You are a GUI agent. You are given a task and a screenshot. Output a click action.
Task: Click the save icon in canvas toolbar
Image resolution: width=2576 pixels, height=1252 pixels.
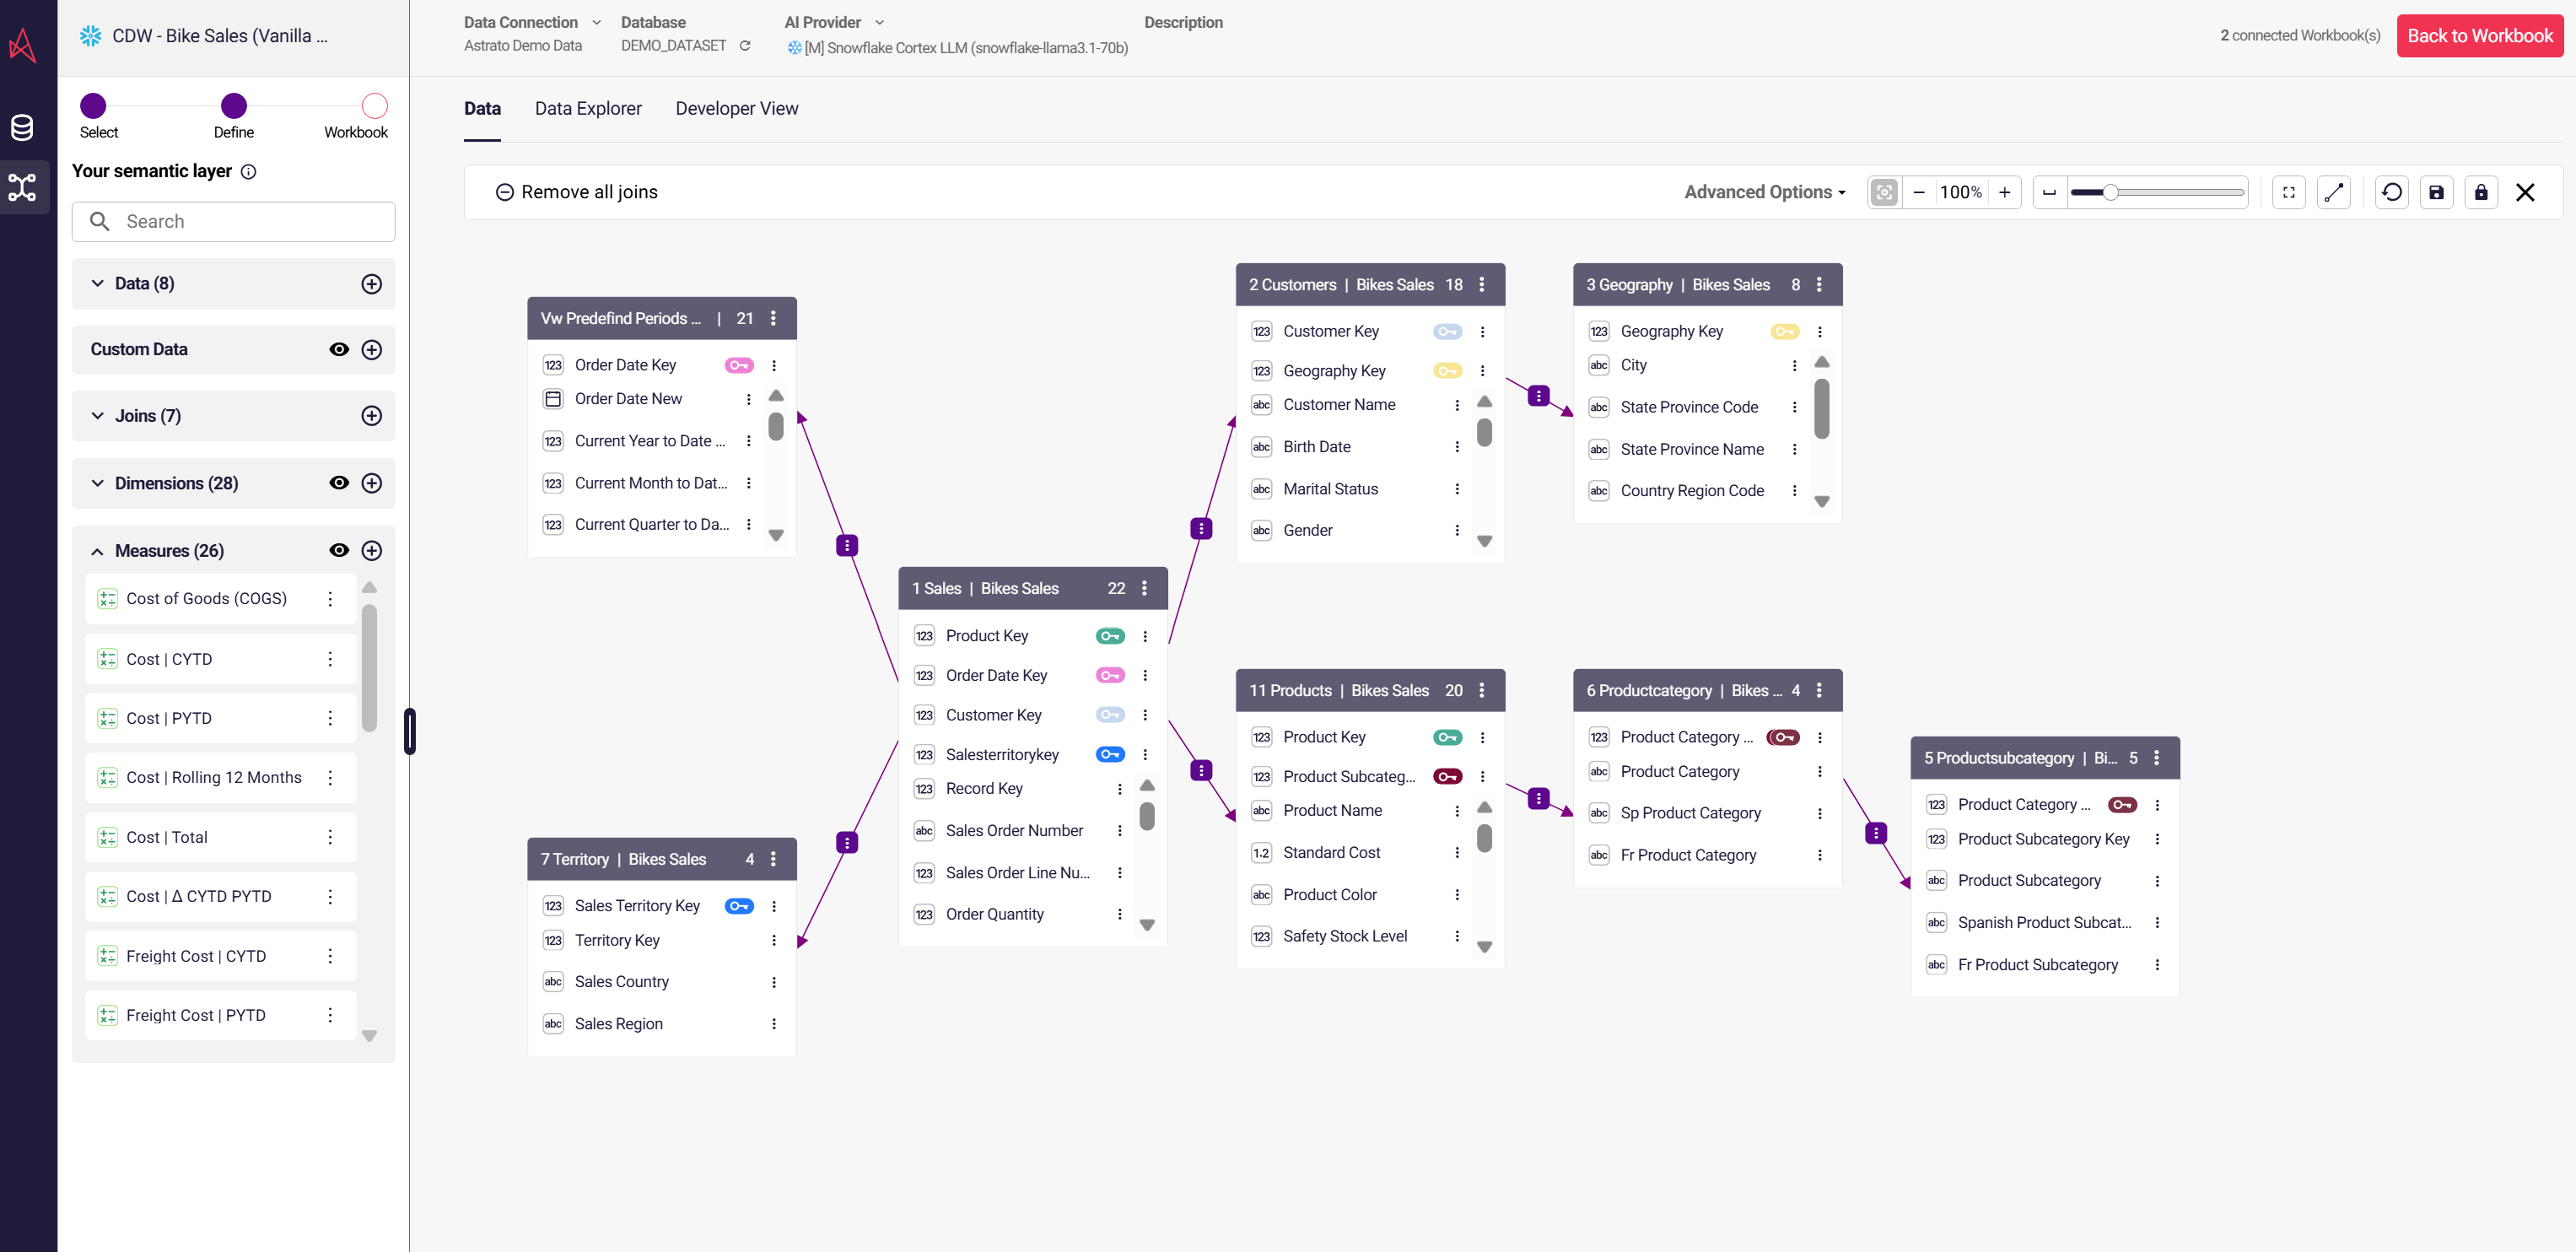tap(2436, 192)
